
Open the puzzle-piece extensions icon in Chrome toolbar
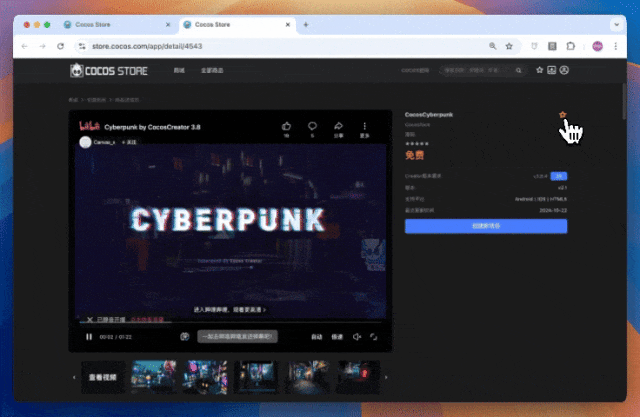(571, 46)
